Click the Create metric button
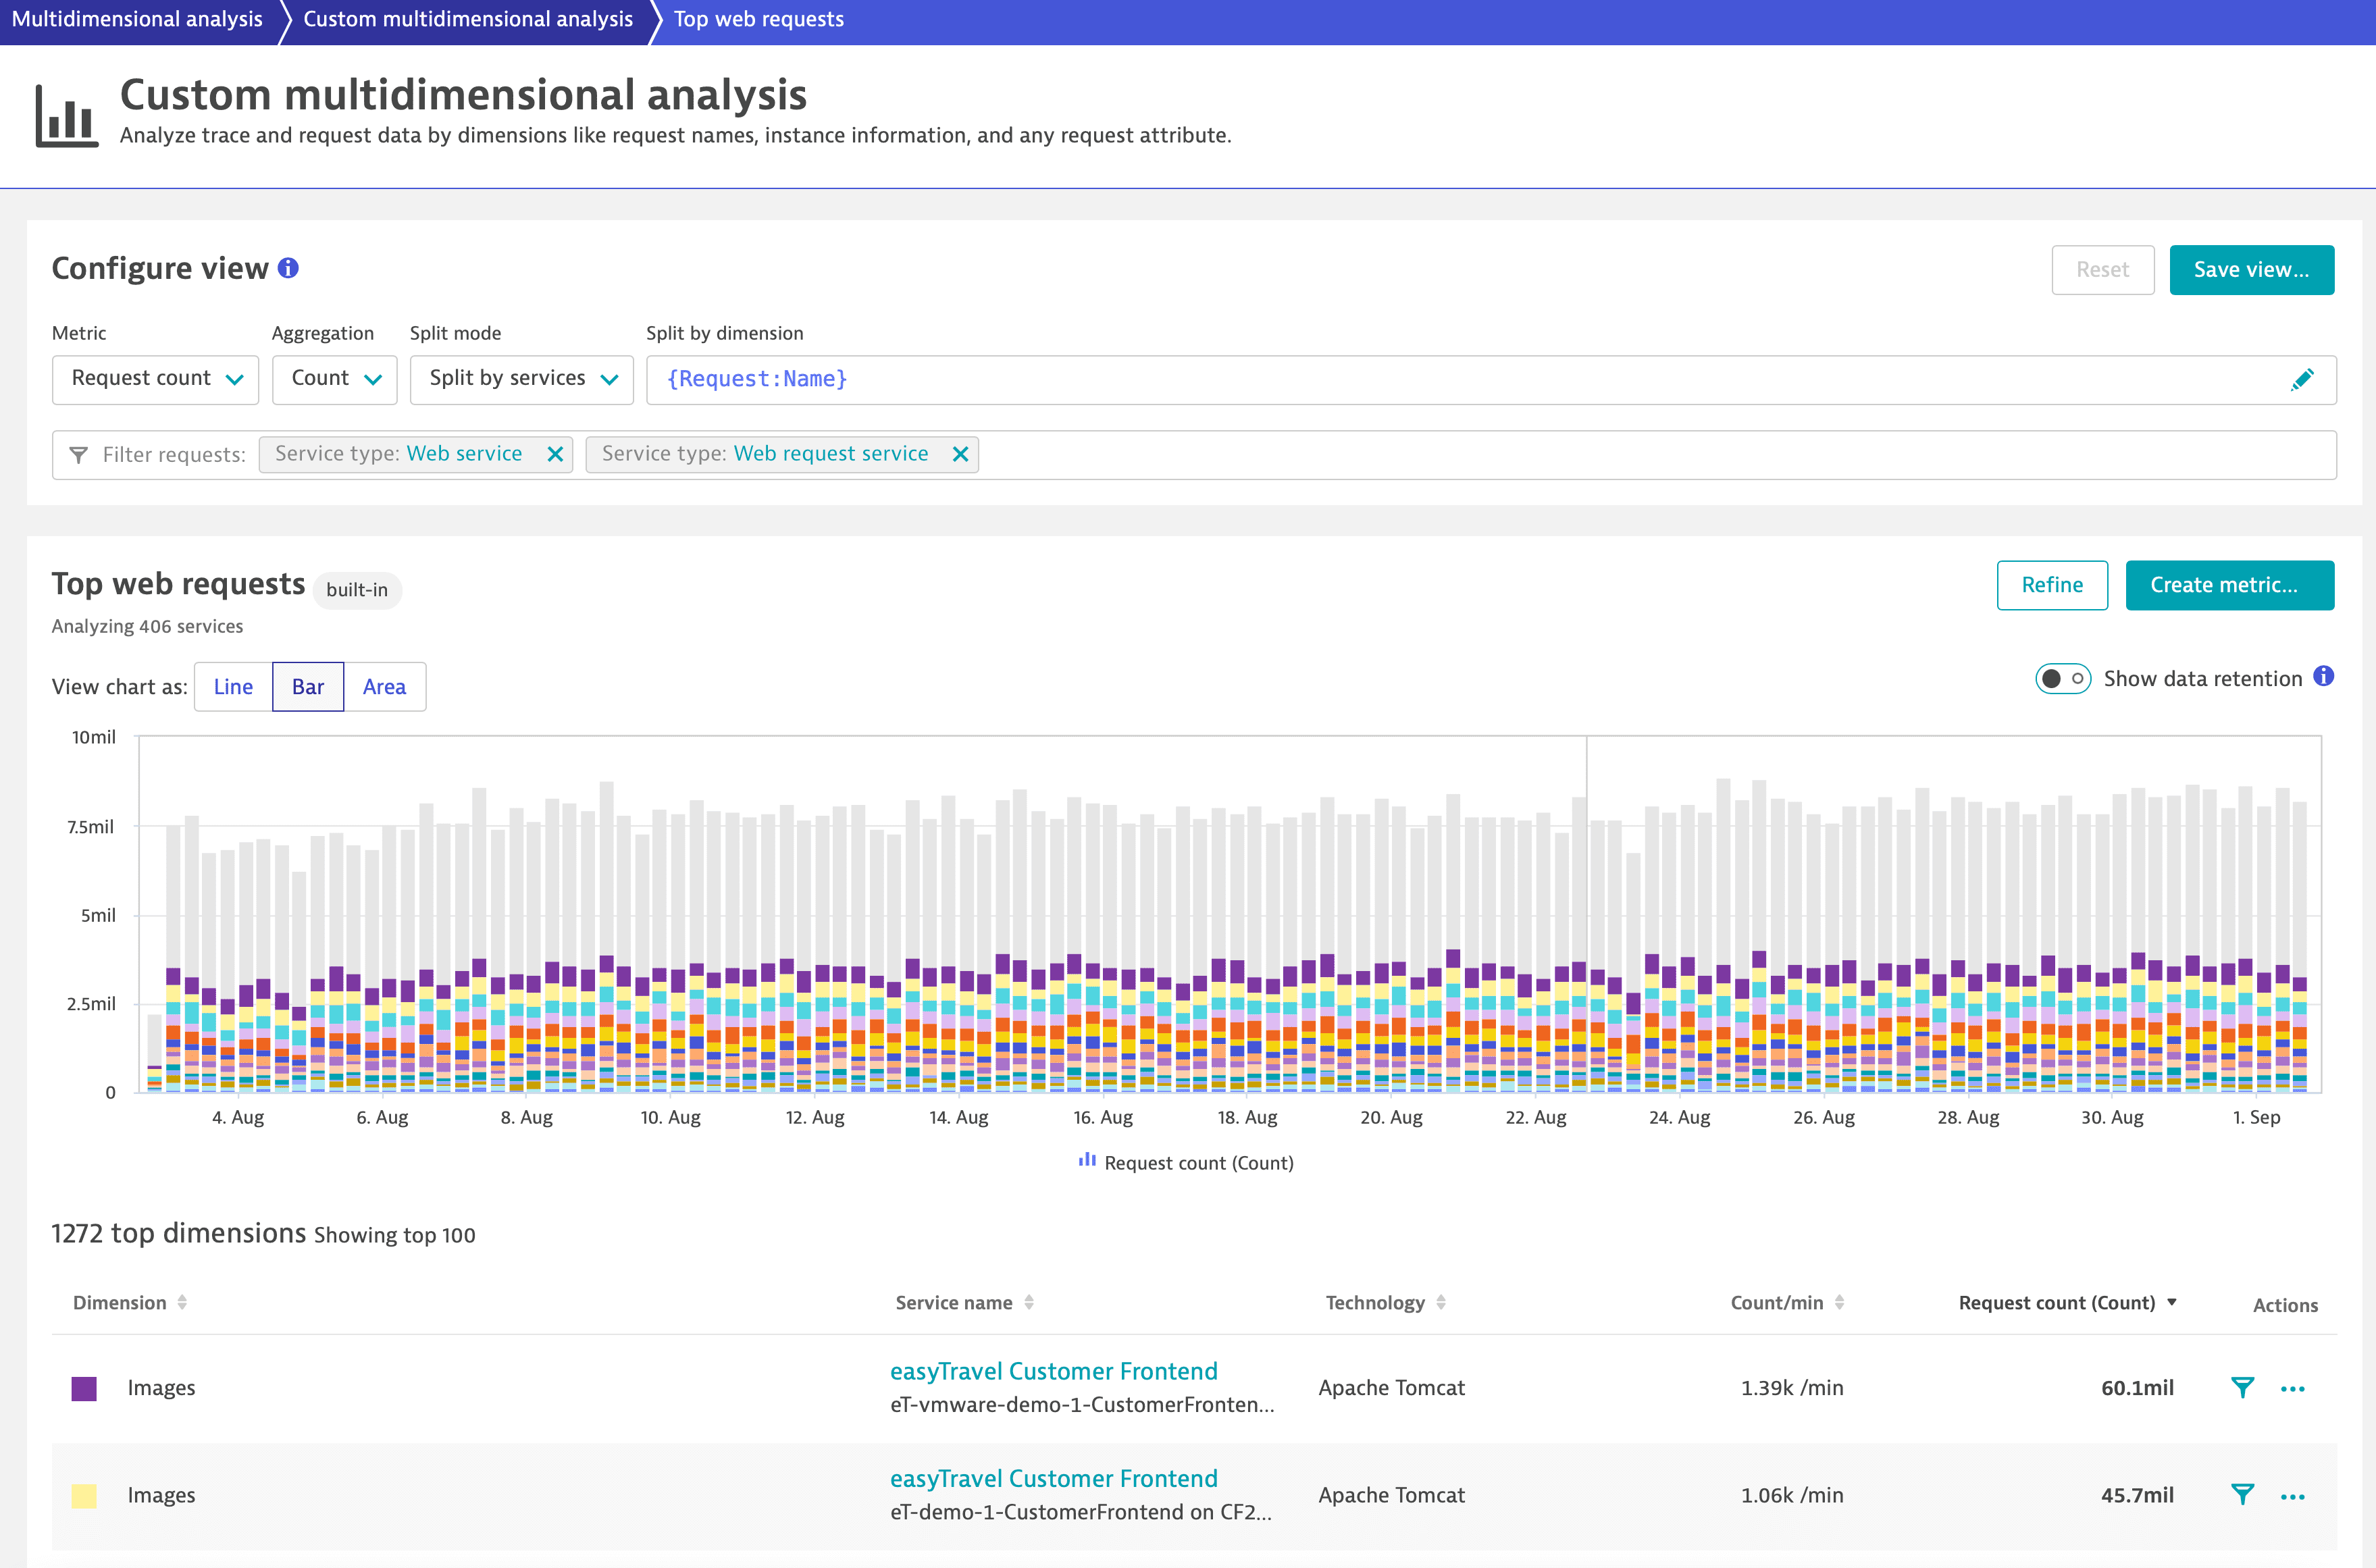 [2229, 585]
